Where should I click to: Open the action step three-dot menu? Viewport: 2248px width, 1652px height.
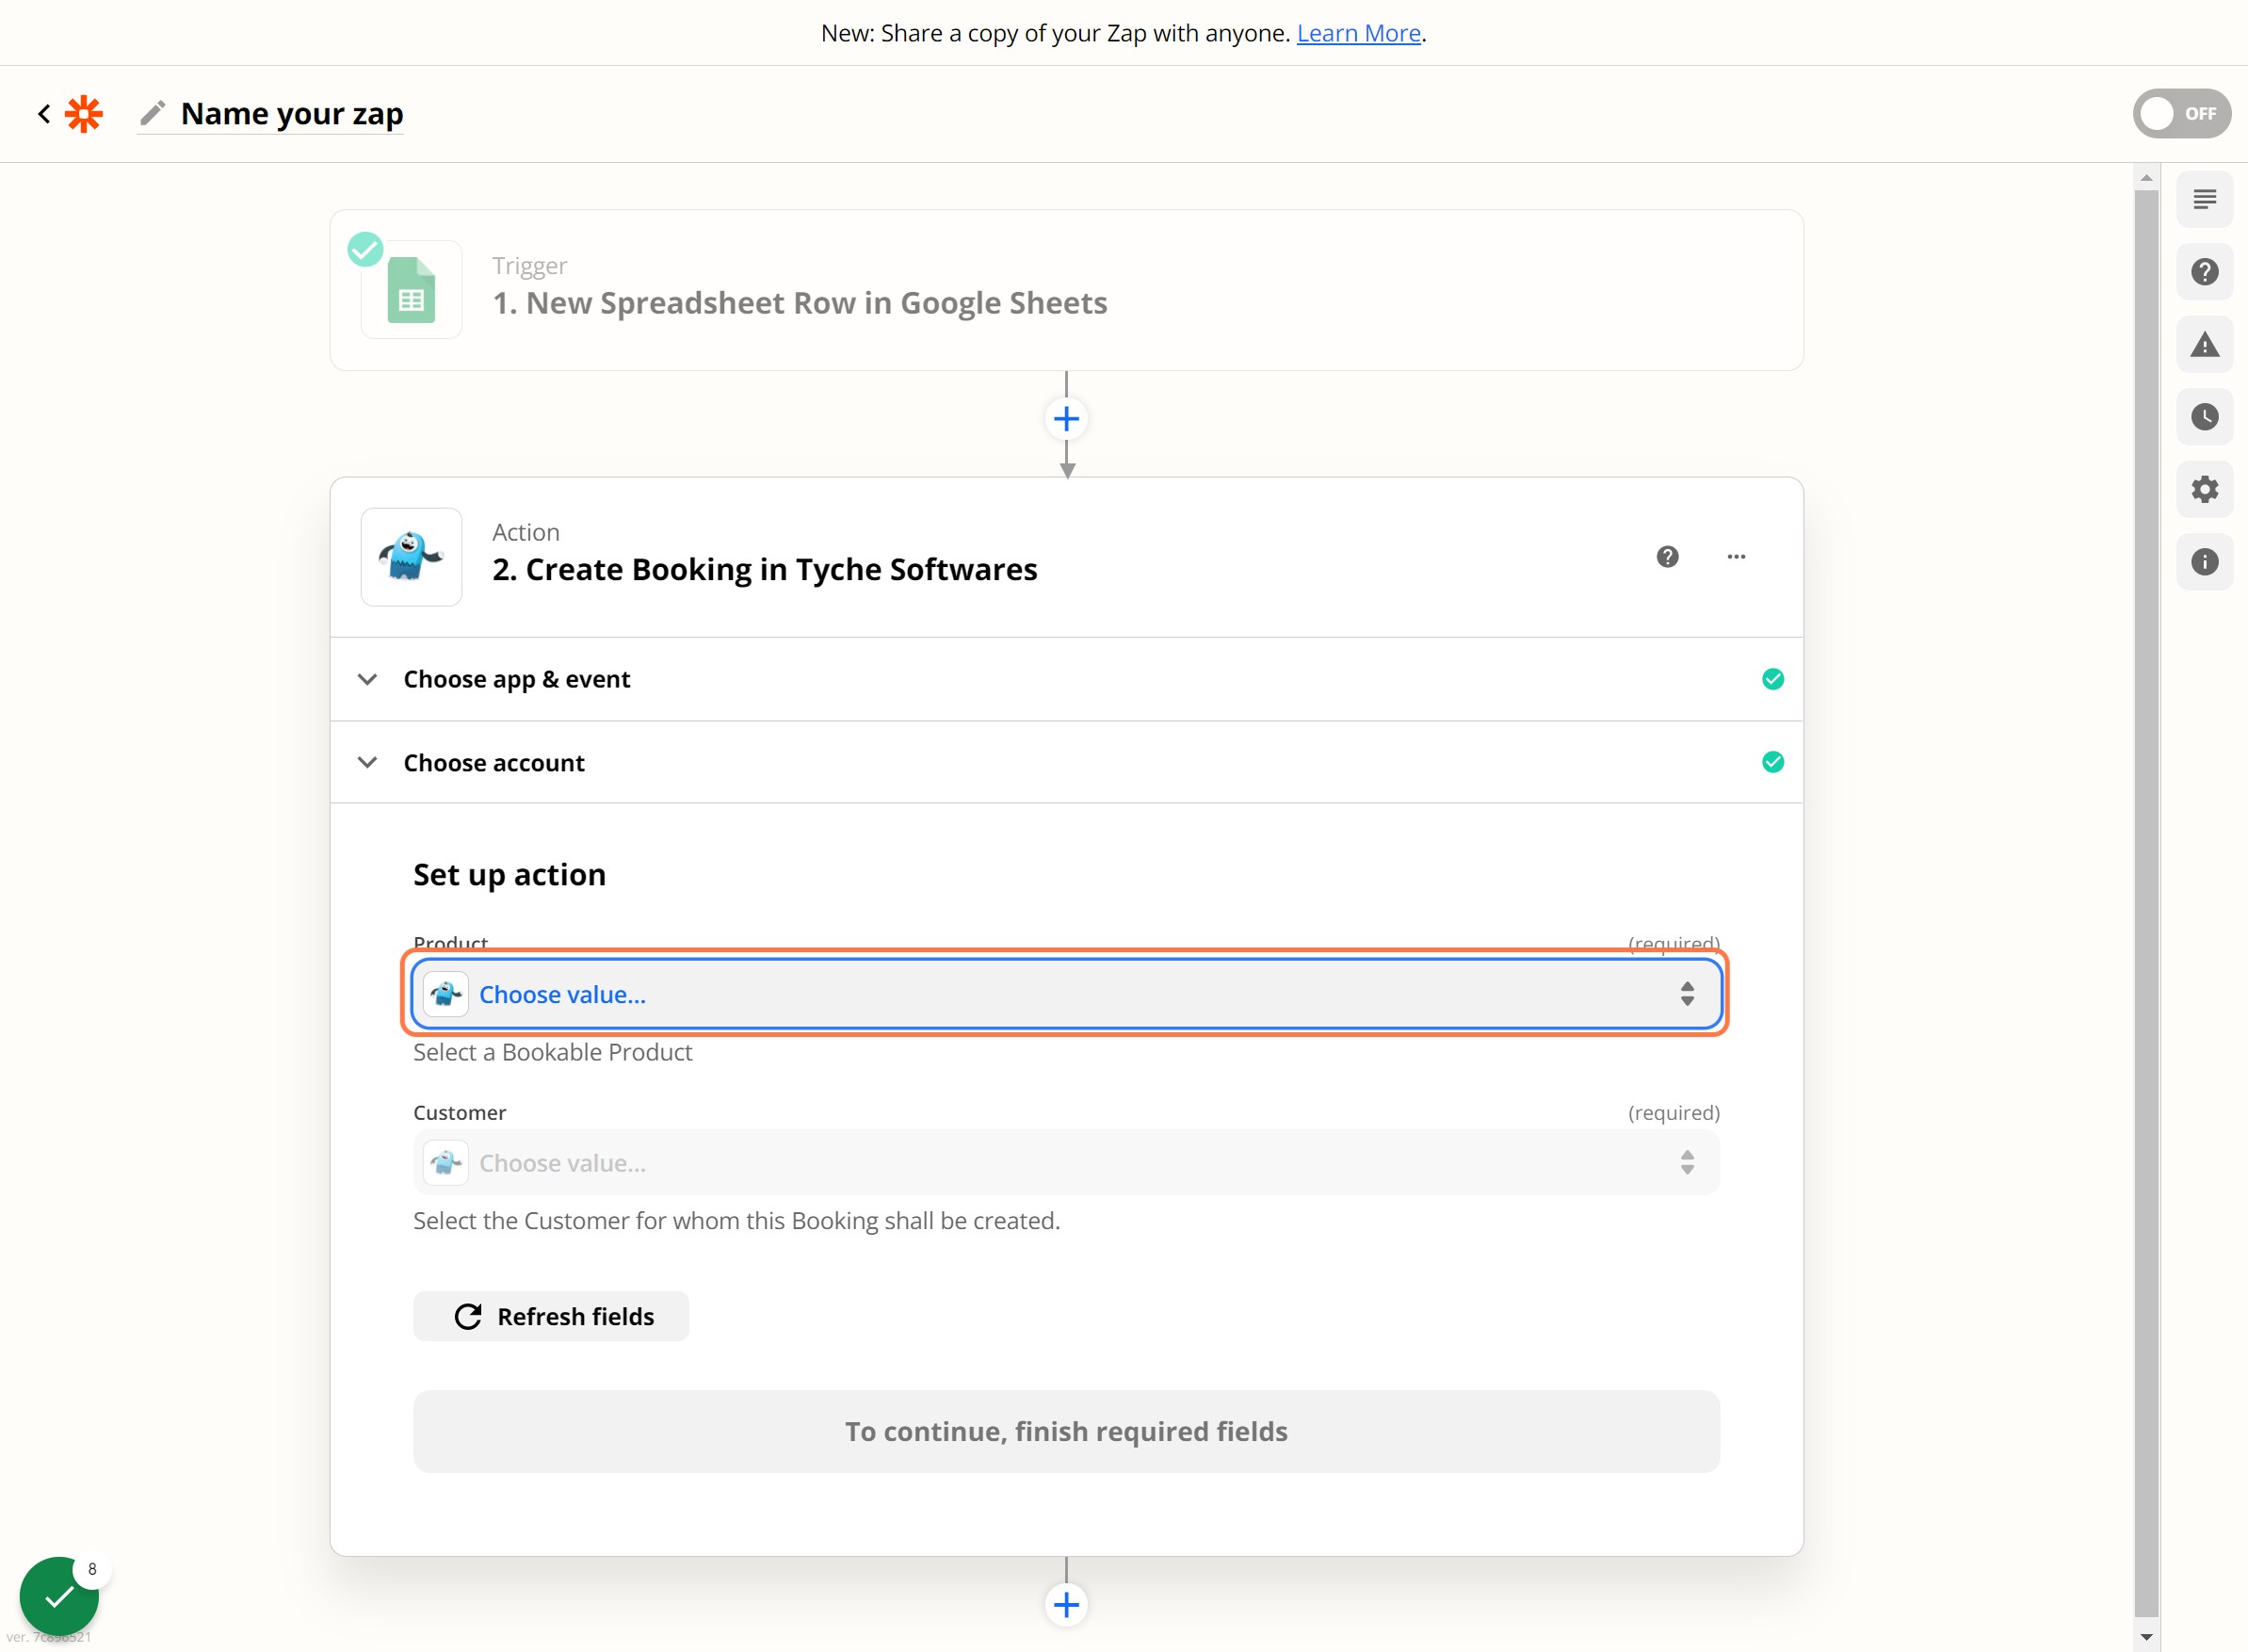point(1736,557)
